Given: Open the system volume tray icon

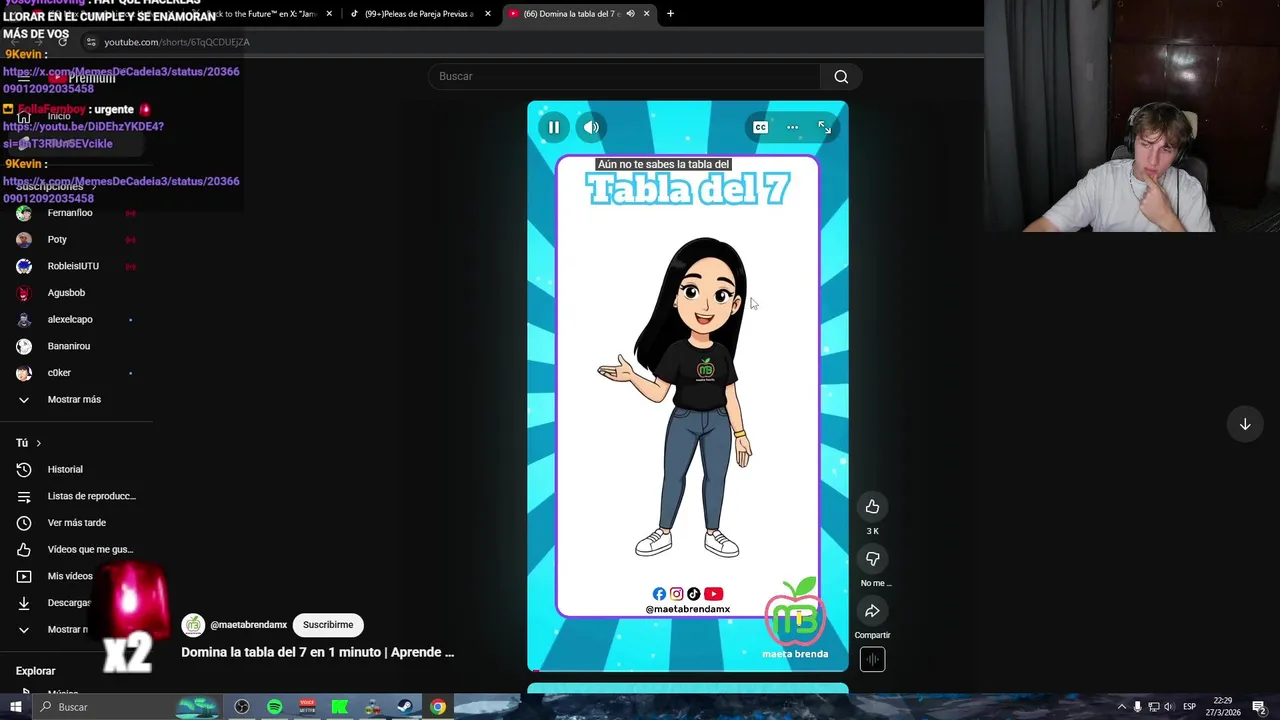Looking at the screenshot, I should coord(1168,707).
